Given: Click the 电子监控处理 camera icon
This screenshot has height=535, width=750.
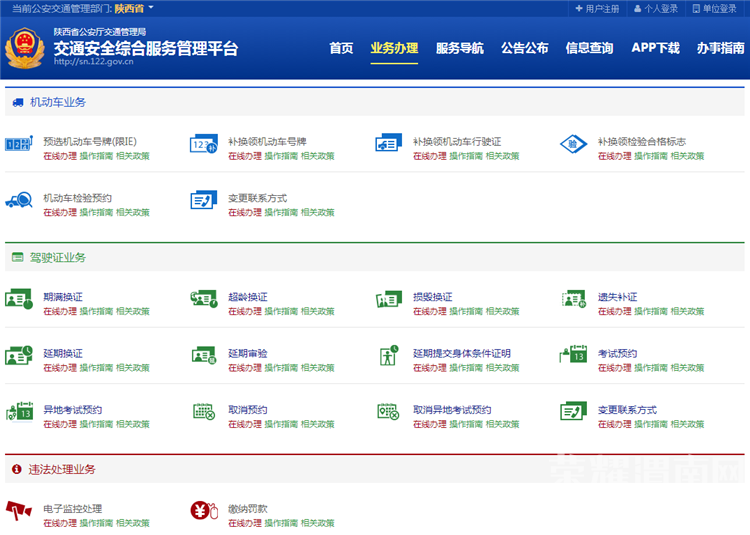Looking at the screenshot, I should [x=19, y=513].
